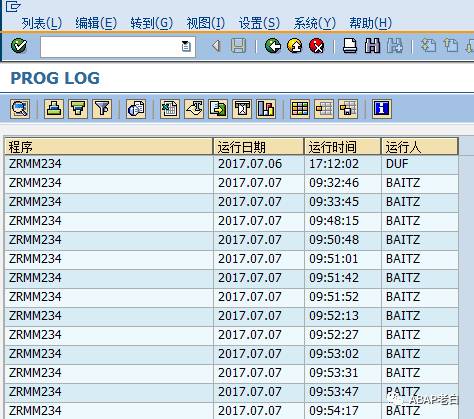
Task: Open the 系统(Y) menu
Action: (x=314, y=23)
